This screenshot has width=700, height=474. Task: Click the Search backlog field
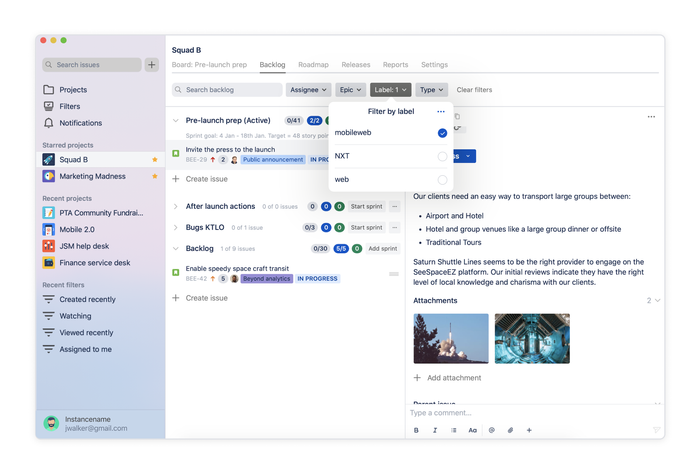point(227,90)
